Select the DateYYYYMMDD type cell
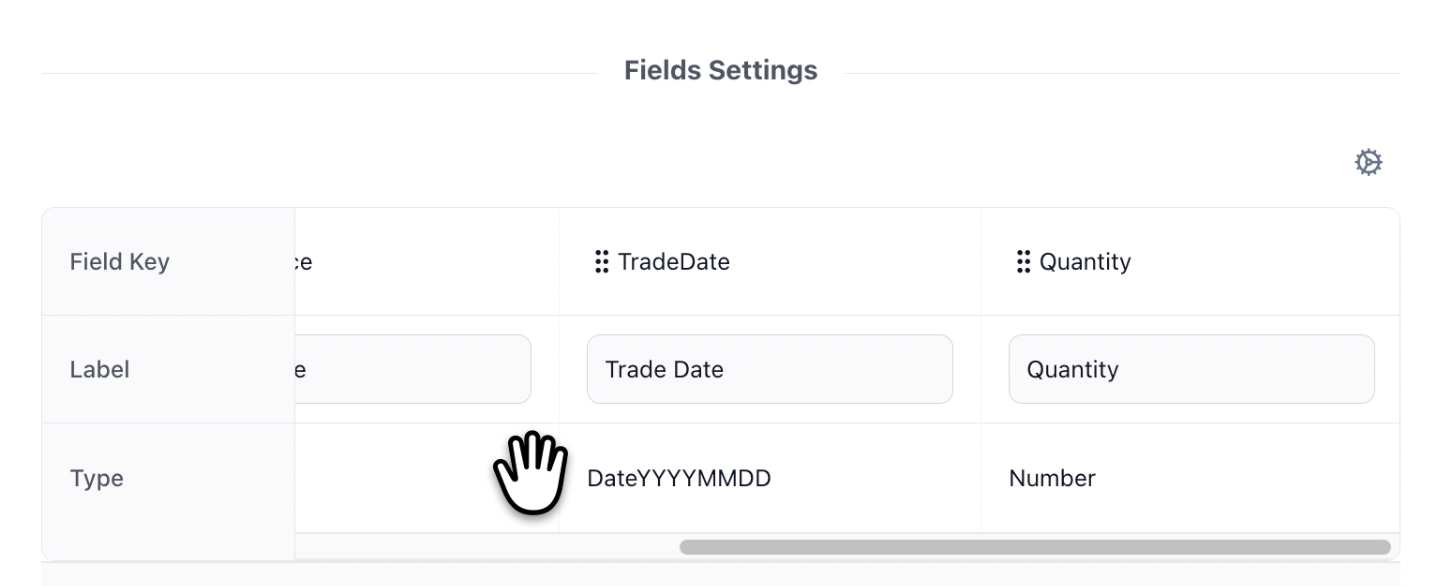 click(679, 478)
